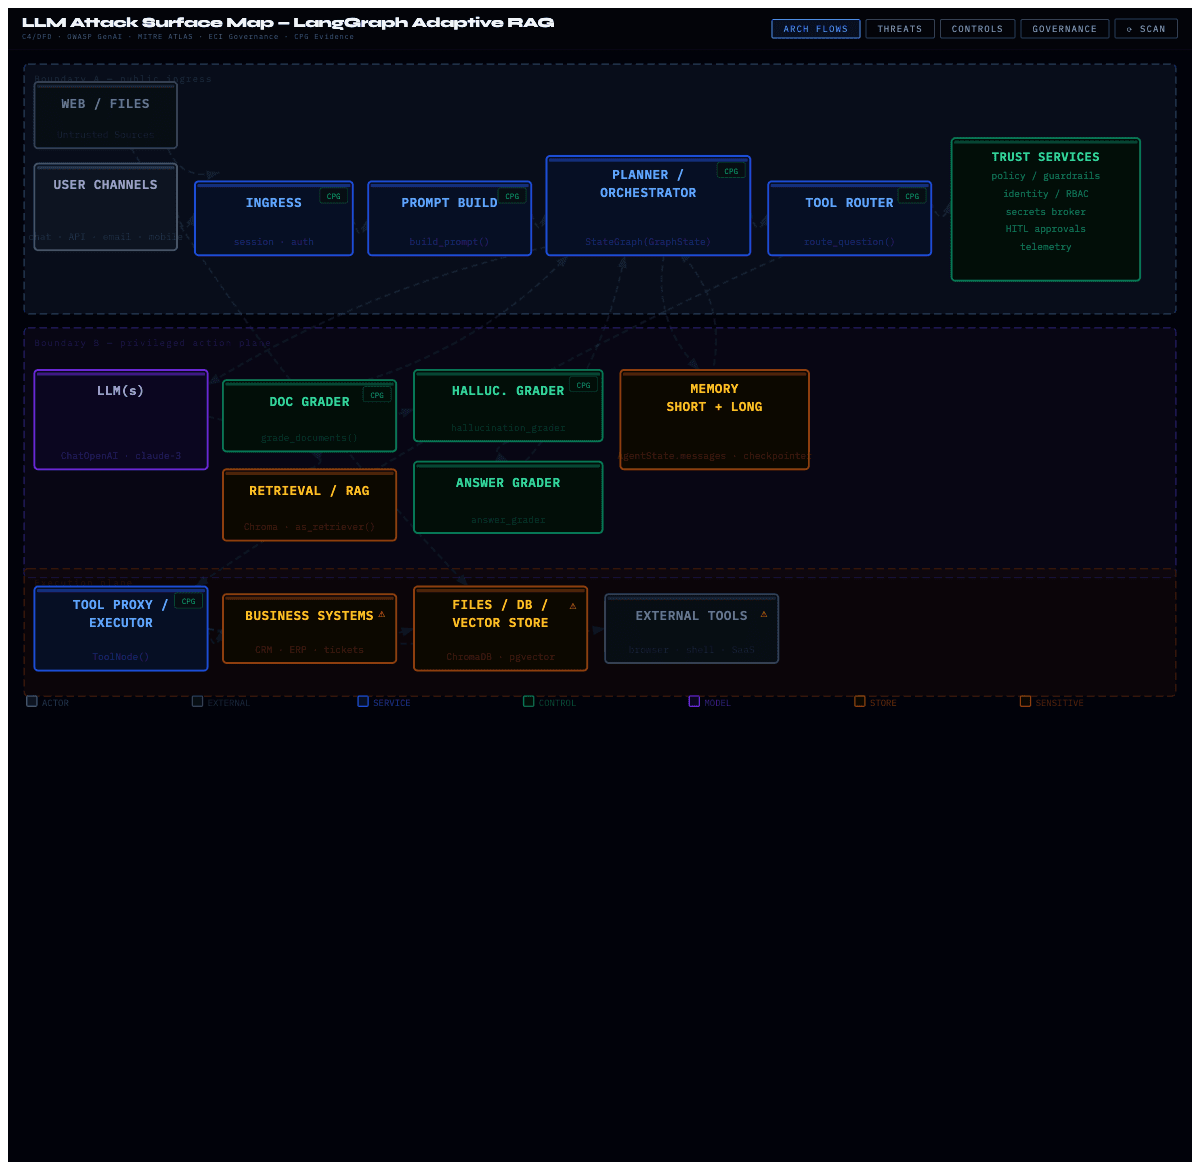
Task: Click the warning triangle on EXTERNAL TOOLS
Action: coord(763,614)
